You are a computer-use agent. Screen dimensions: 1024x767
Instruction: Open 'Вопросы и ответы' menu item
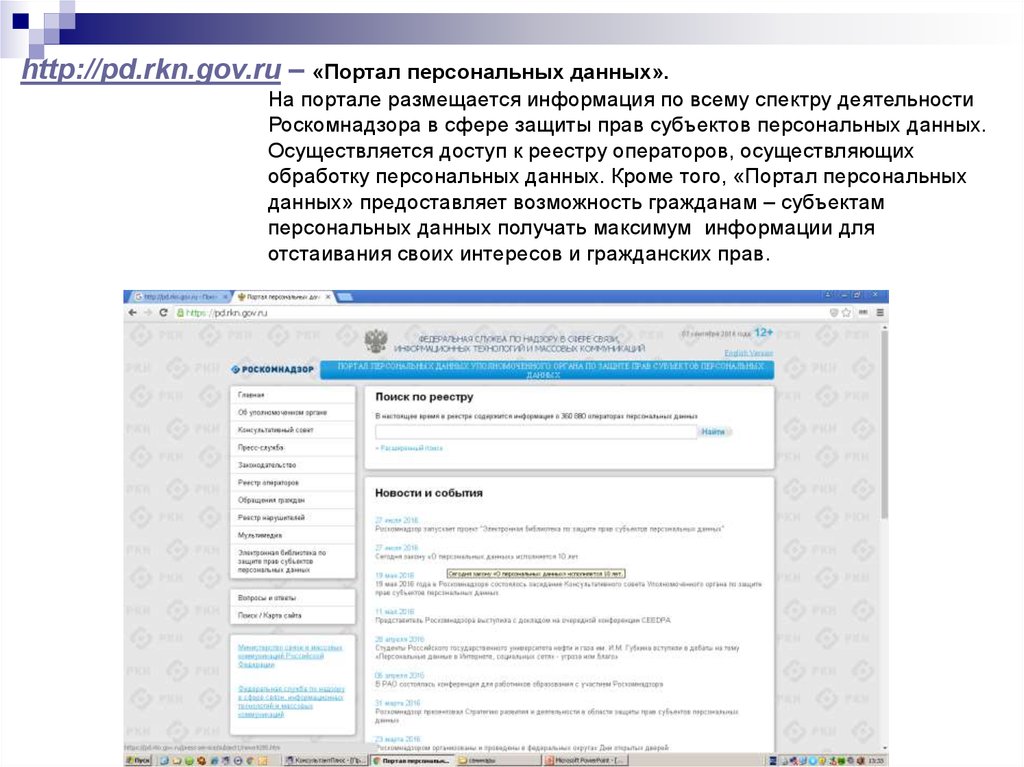point(293,598)
